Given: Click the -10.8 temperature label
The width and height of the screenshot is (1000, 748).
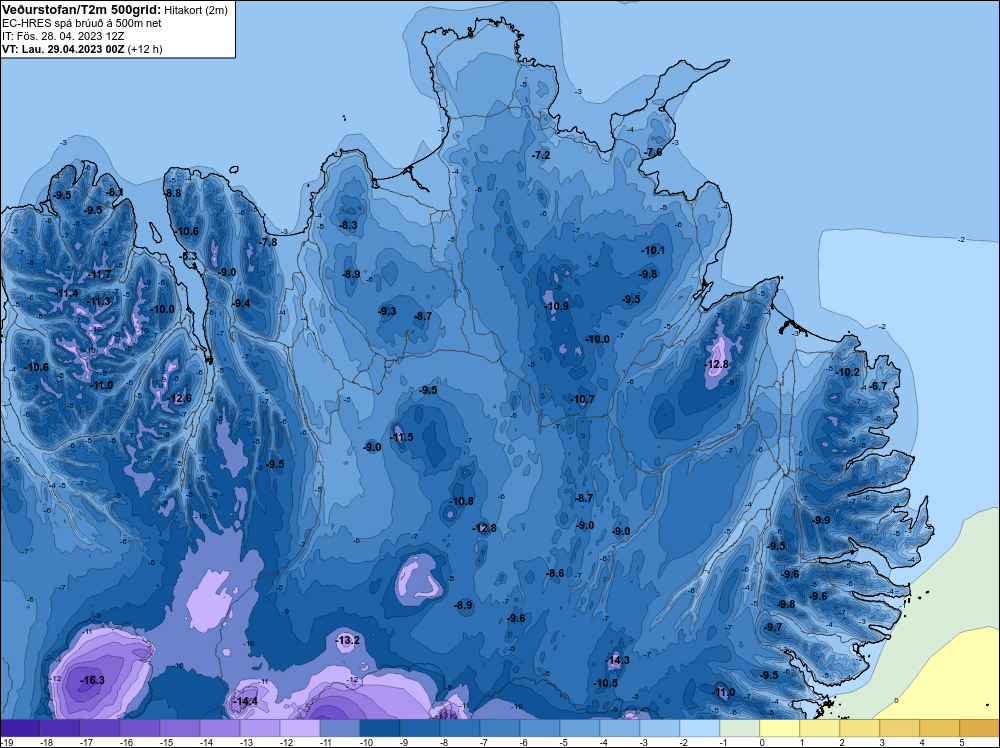Looking at the screenshot, I should (x=462, y=501).
